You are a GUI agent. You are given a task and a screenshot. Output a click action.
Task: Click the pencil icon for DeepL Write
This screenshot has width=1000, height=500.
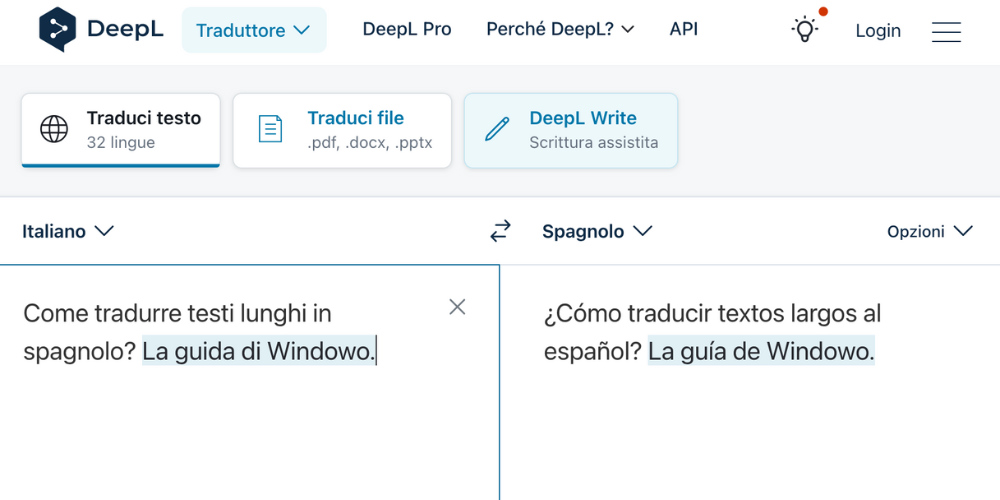(496, 130)
